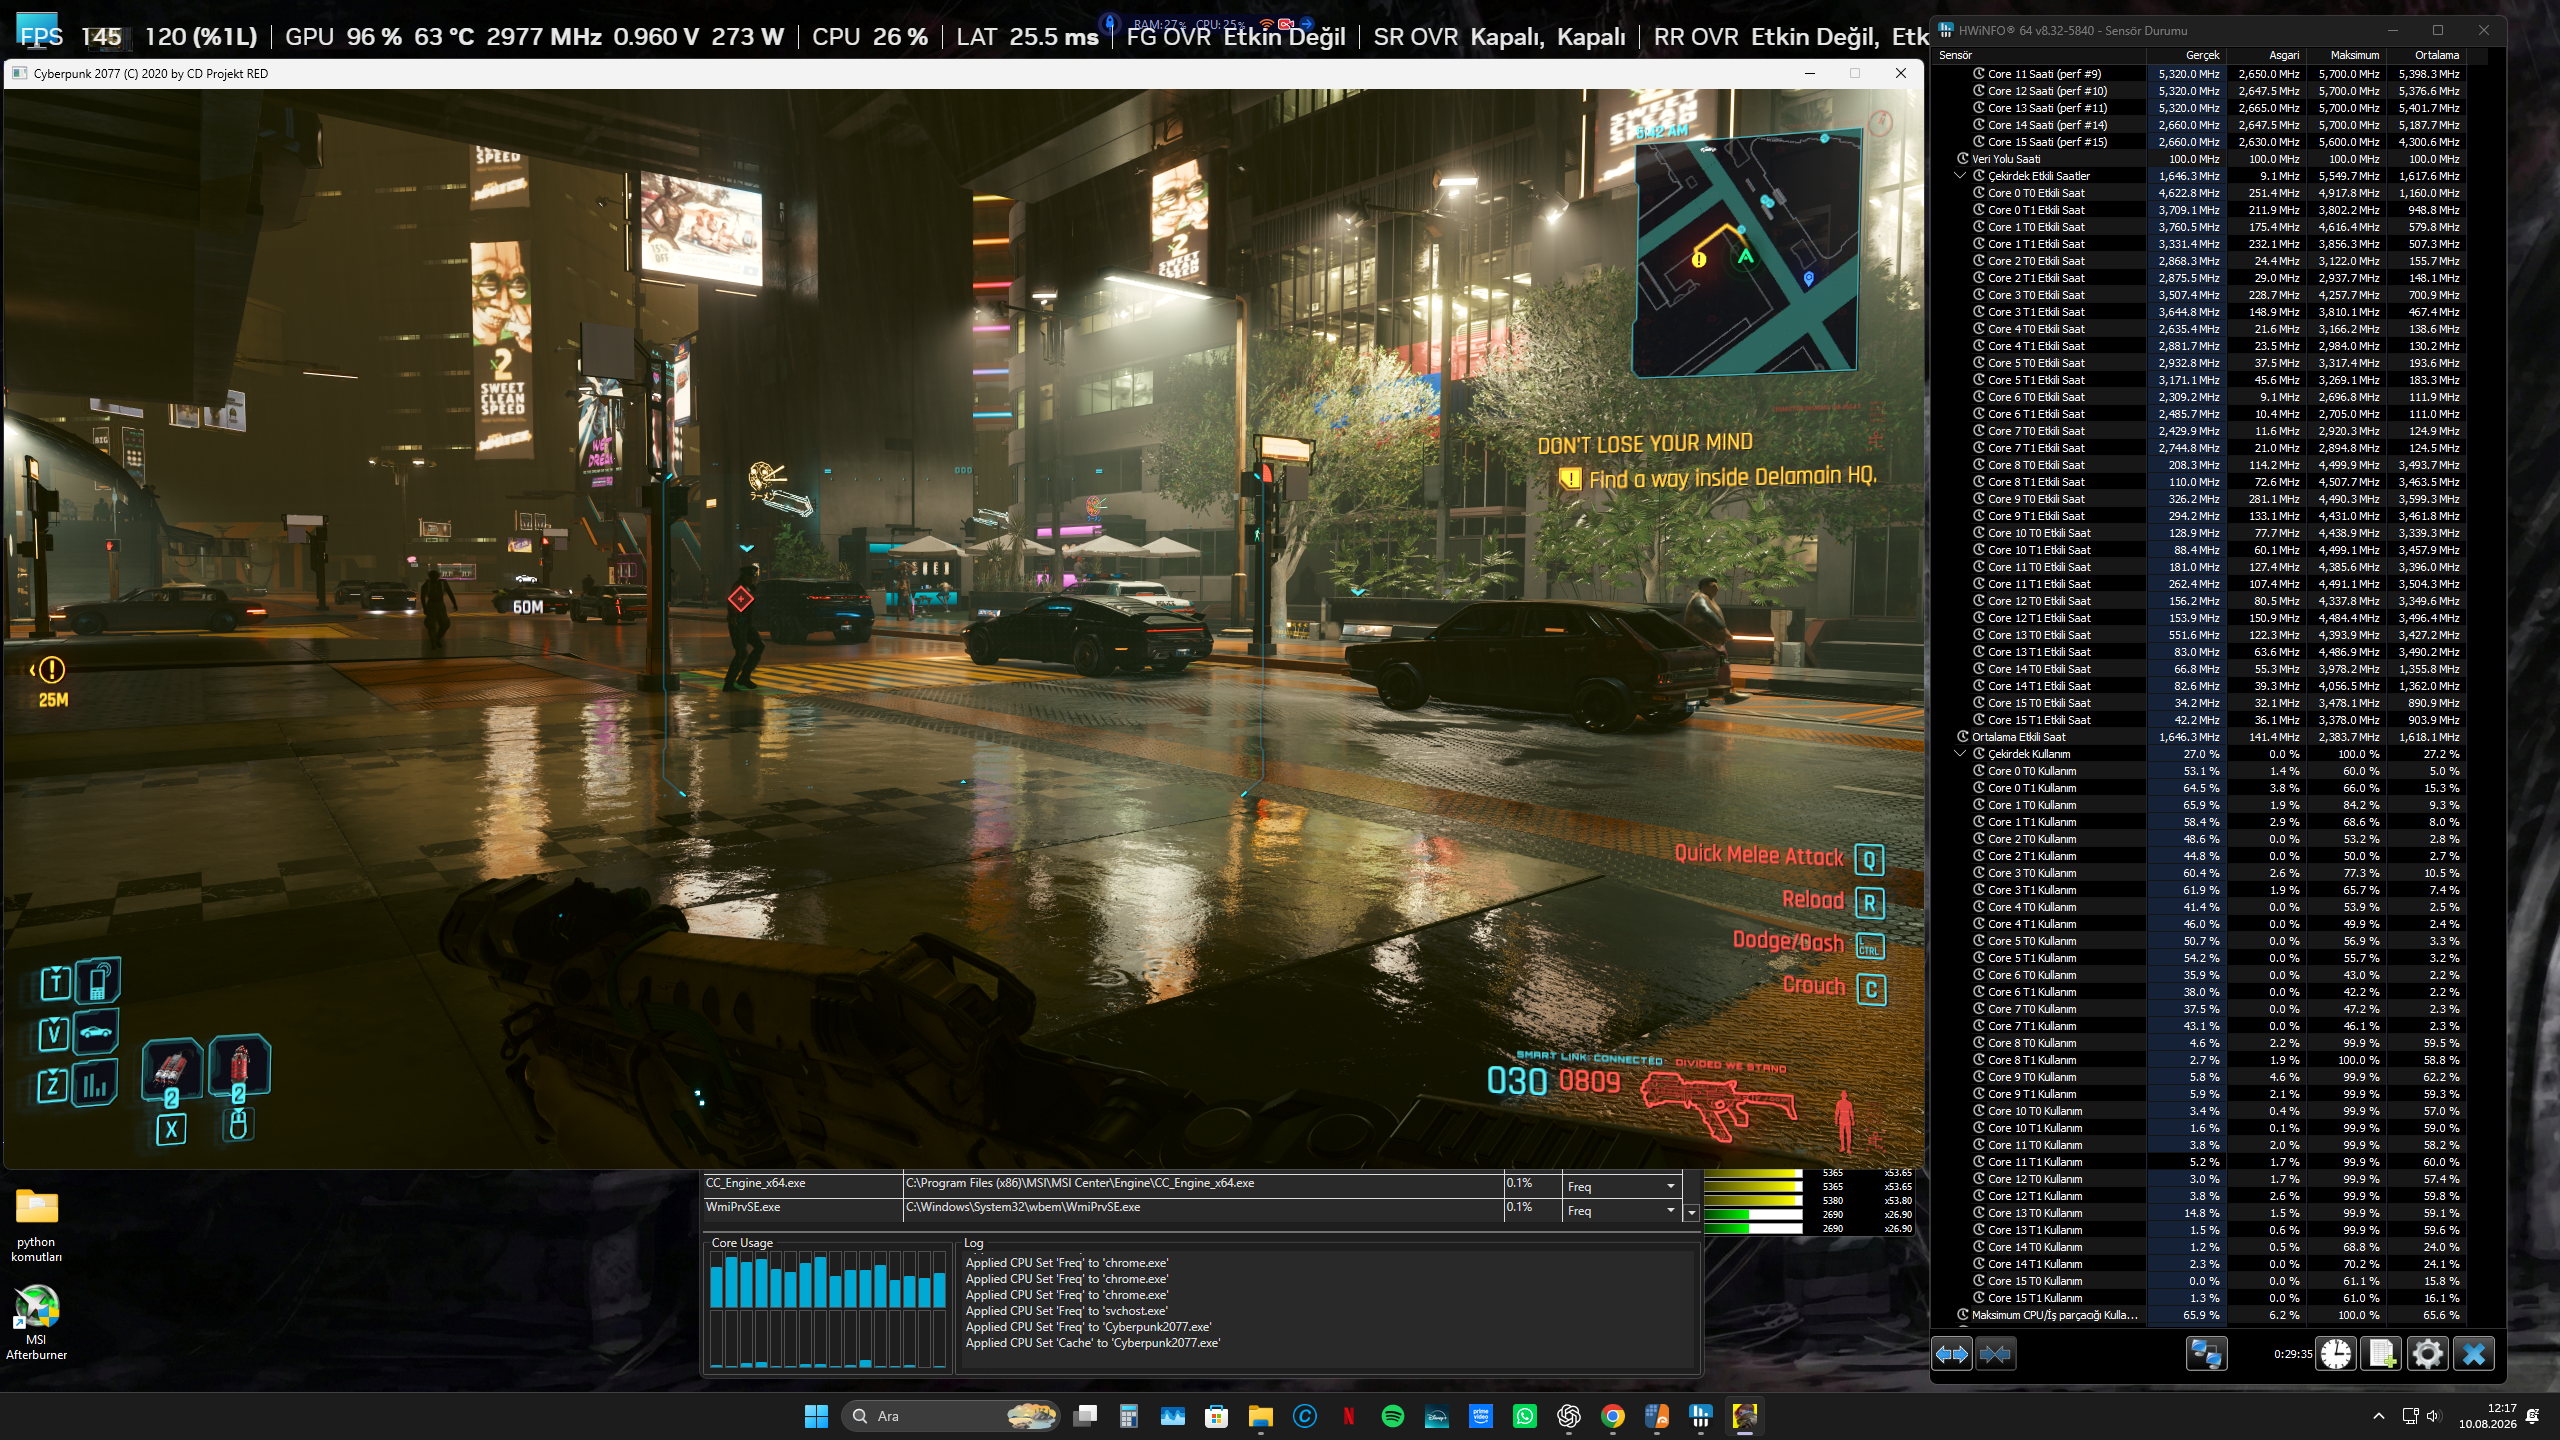Screen dimensions: 2560x1440
Task: Click the Ortalama column header
Action: tap(2425, 56)
